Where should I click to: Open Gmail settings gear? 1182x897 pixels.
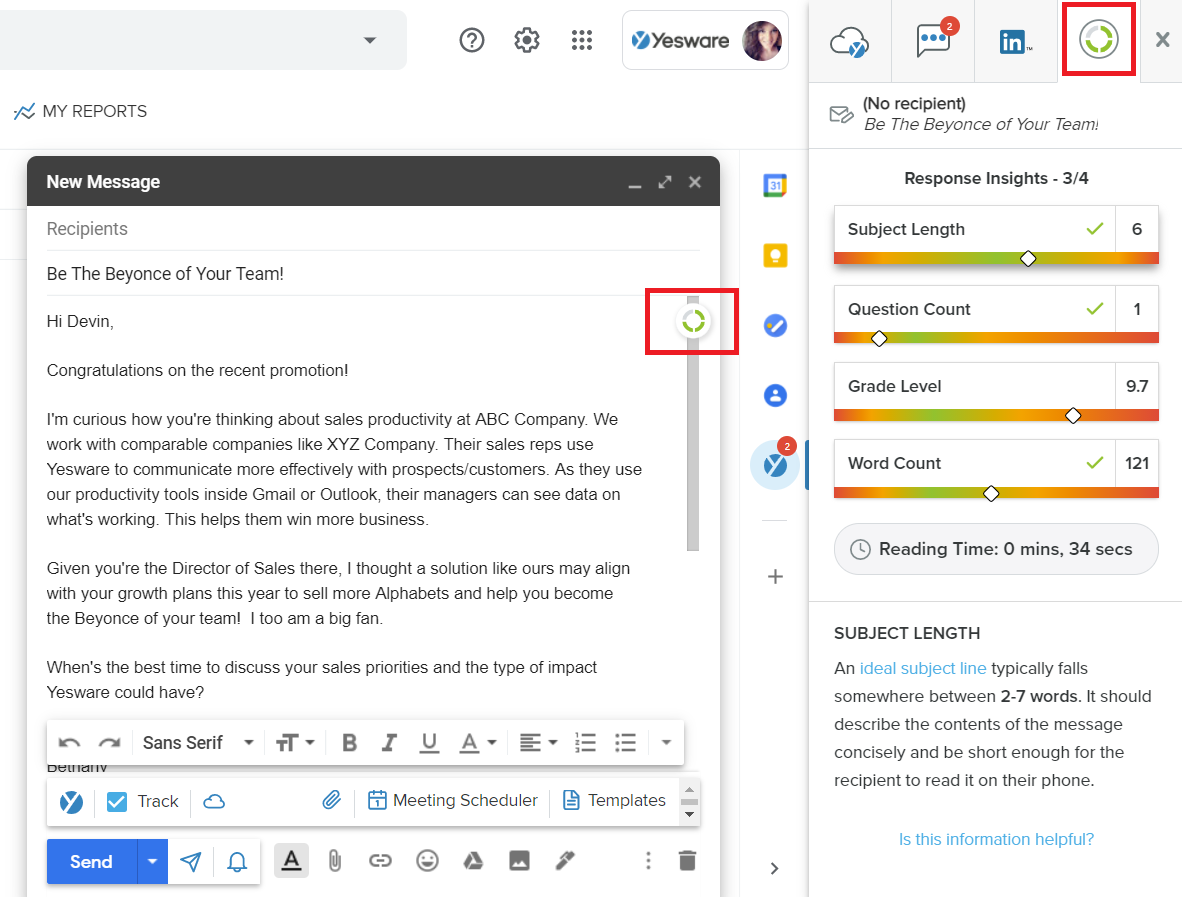point(527,40)
